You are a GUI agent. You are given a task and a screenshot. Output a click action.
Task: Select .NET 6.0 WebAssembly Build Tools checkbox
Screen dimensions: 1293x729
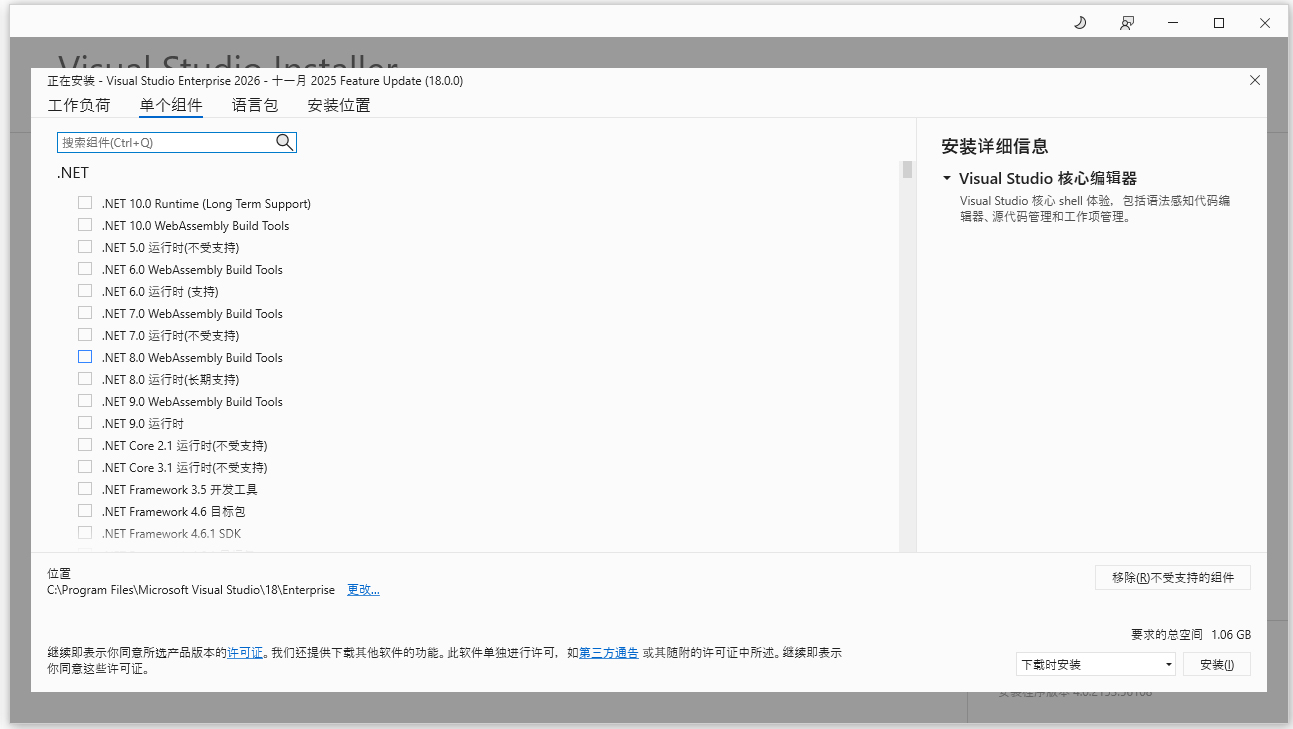pos(85,269)
